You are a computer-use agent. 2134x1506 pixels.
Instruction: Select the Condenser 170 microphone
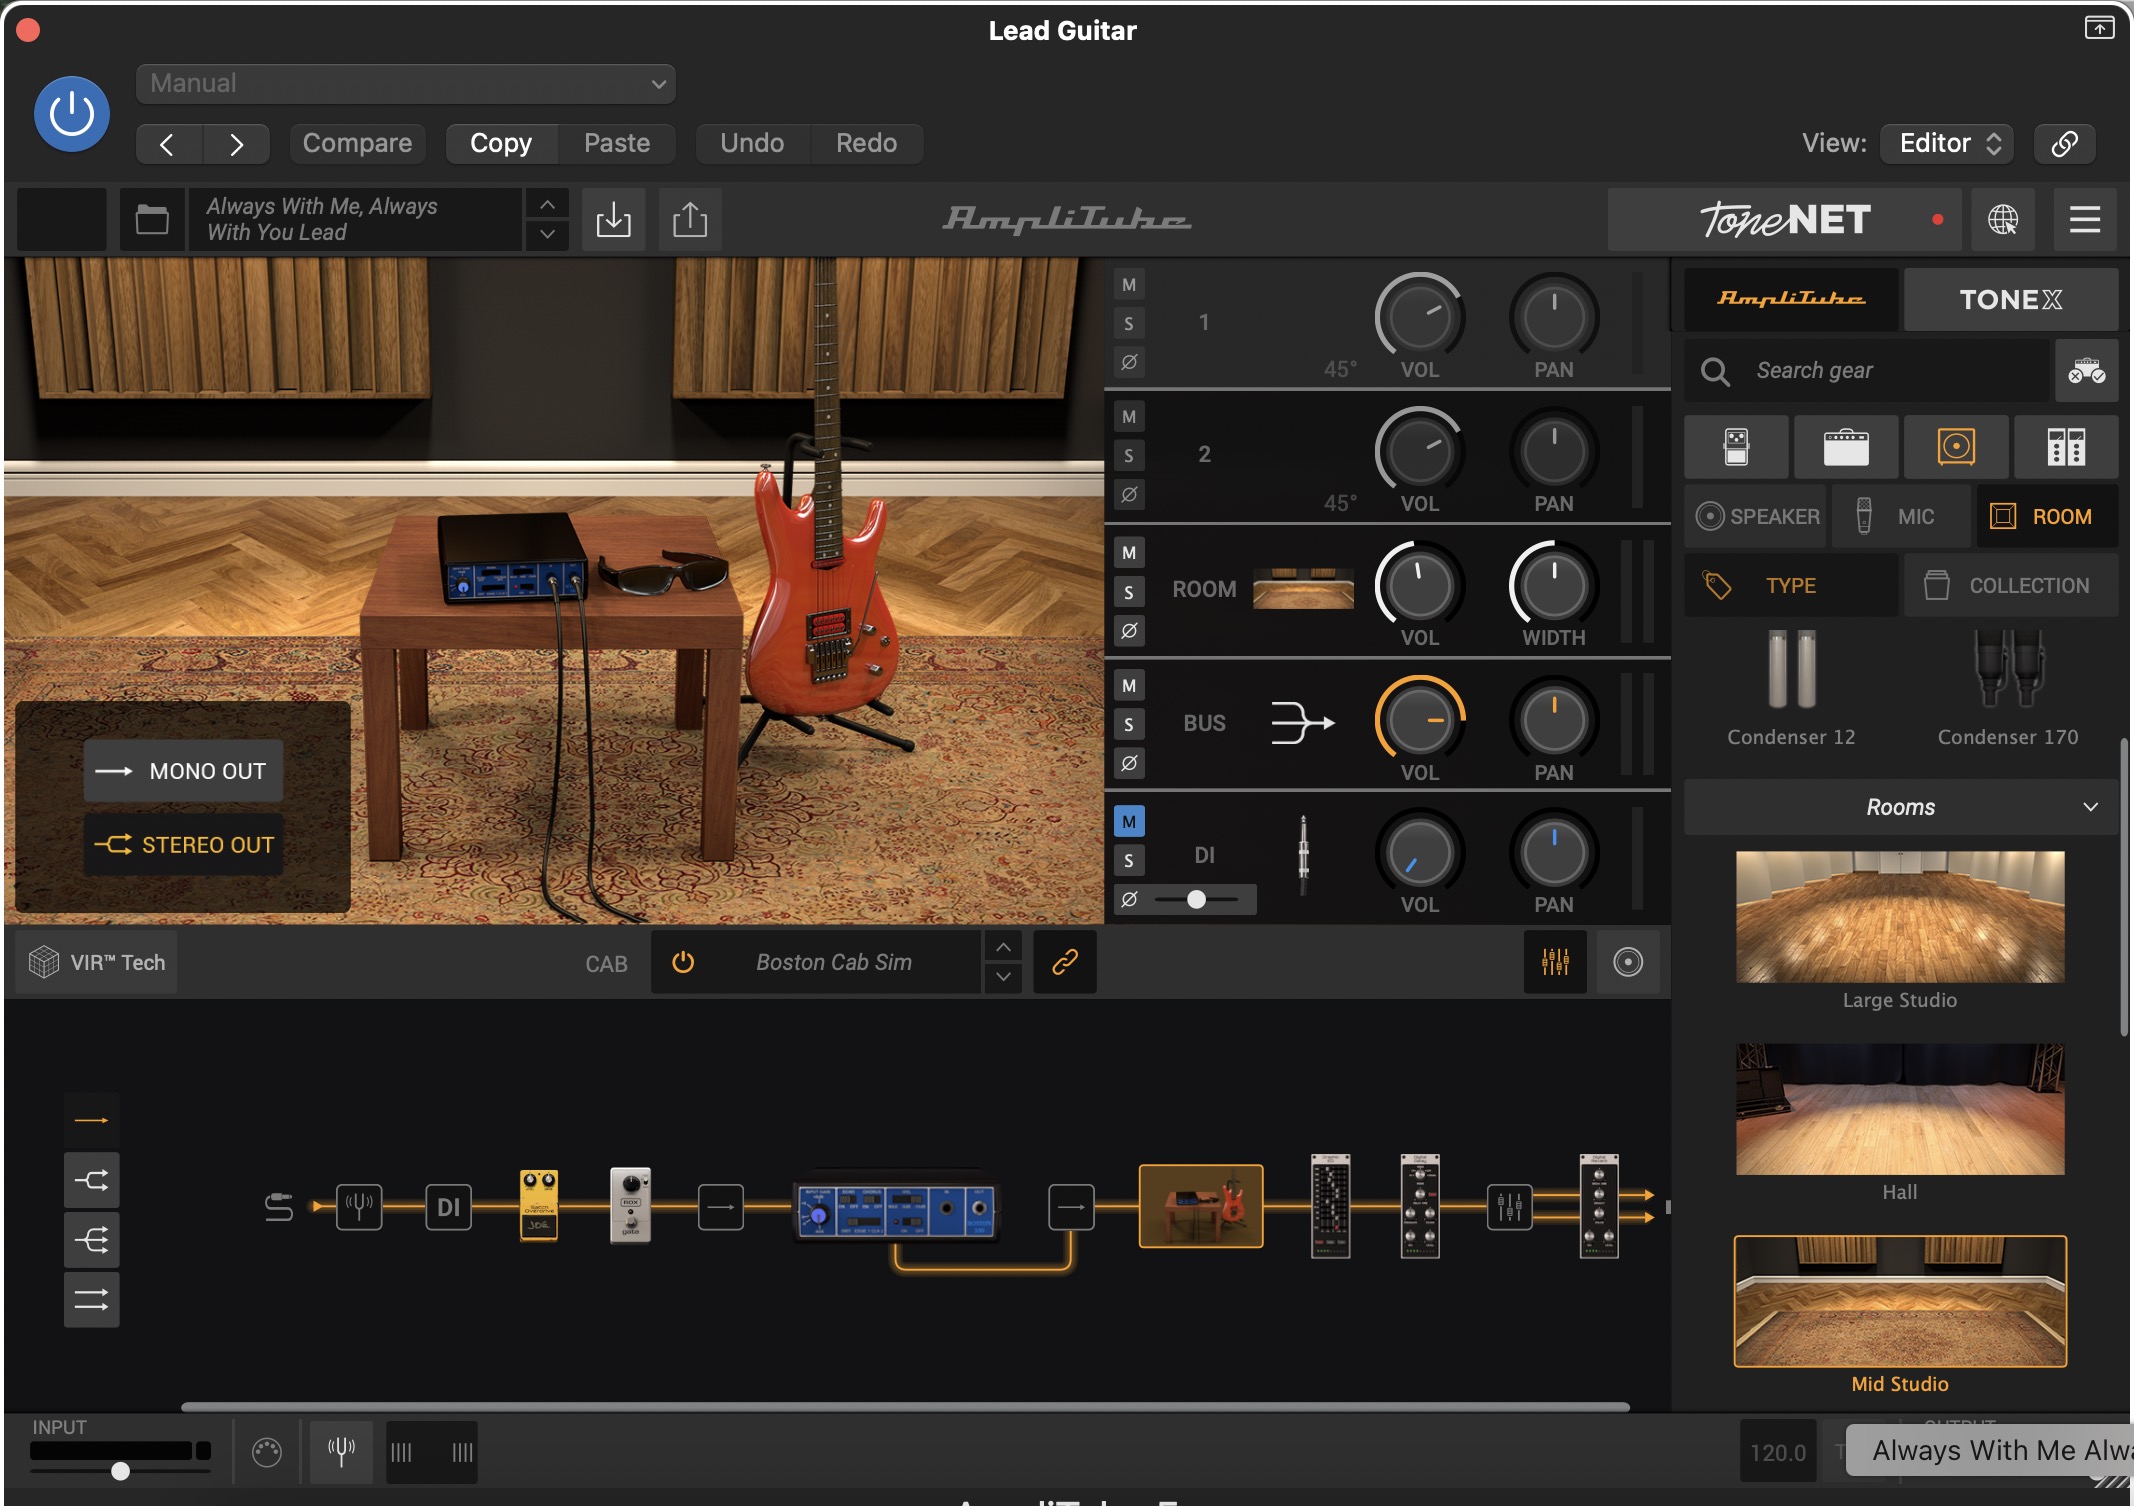tap(2008, 688)
